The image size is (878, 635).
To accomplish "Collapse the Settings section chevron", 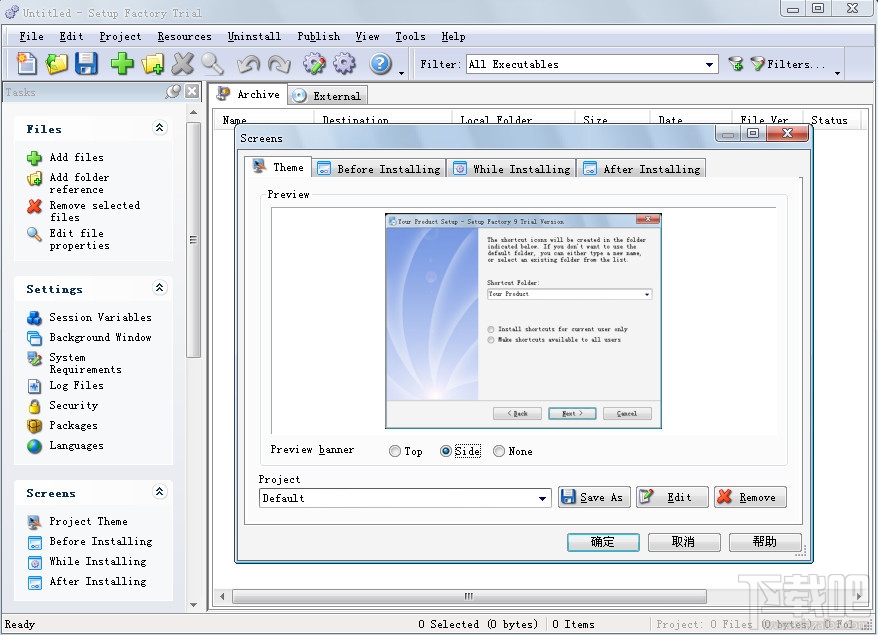I will (x=160, y=288).
